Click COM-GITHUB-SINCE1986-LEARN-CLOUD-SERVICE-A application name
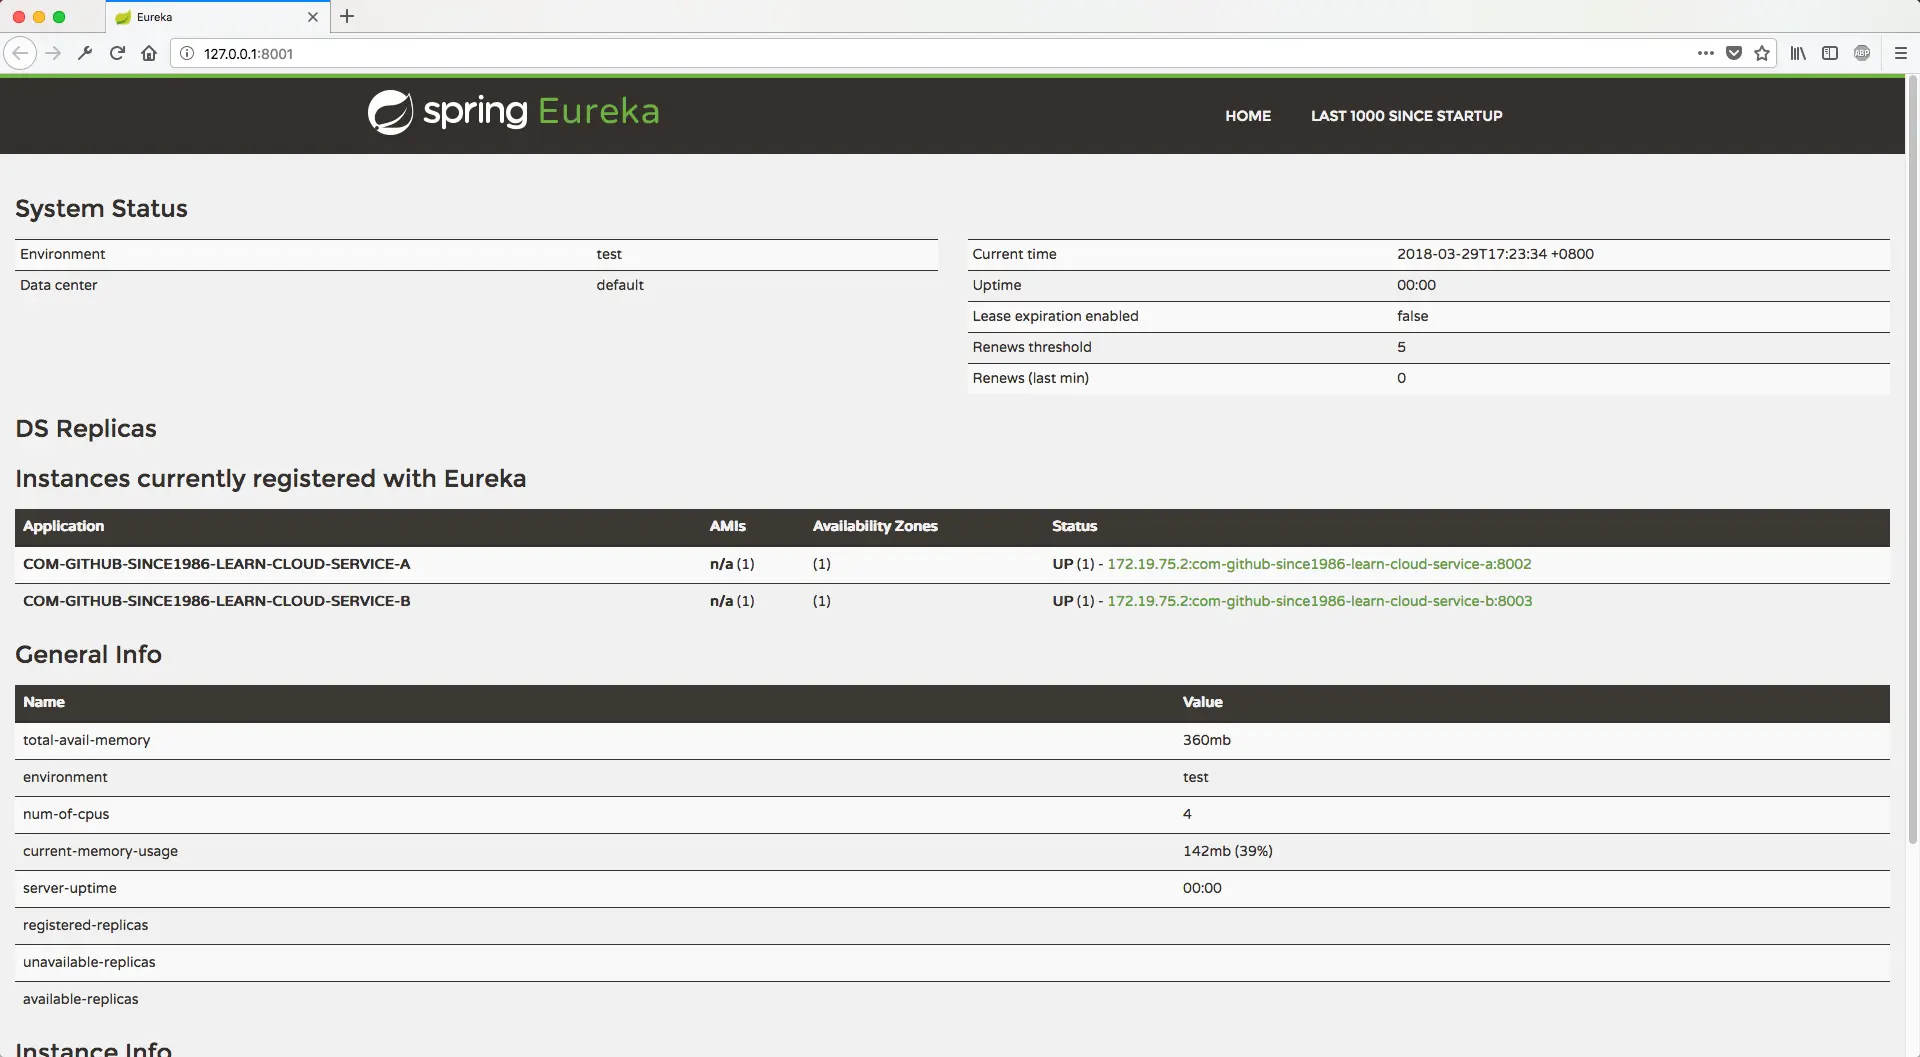This screenshot has height=1057, width=1920. tap(216, 564)
